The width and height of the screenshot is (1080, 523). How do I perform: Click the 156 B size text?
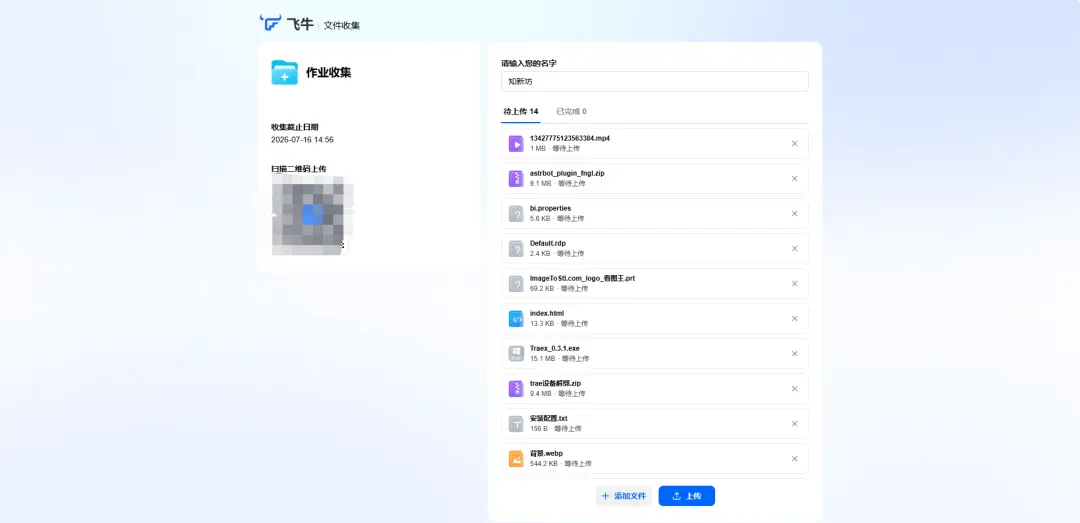[x=539, y=429]
